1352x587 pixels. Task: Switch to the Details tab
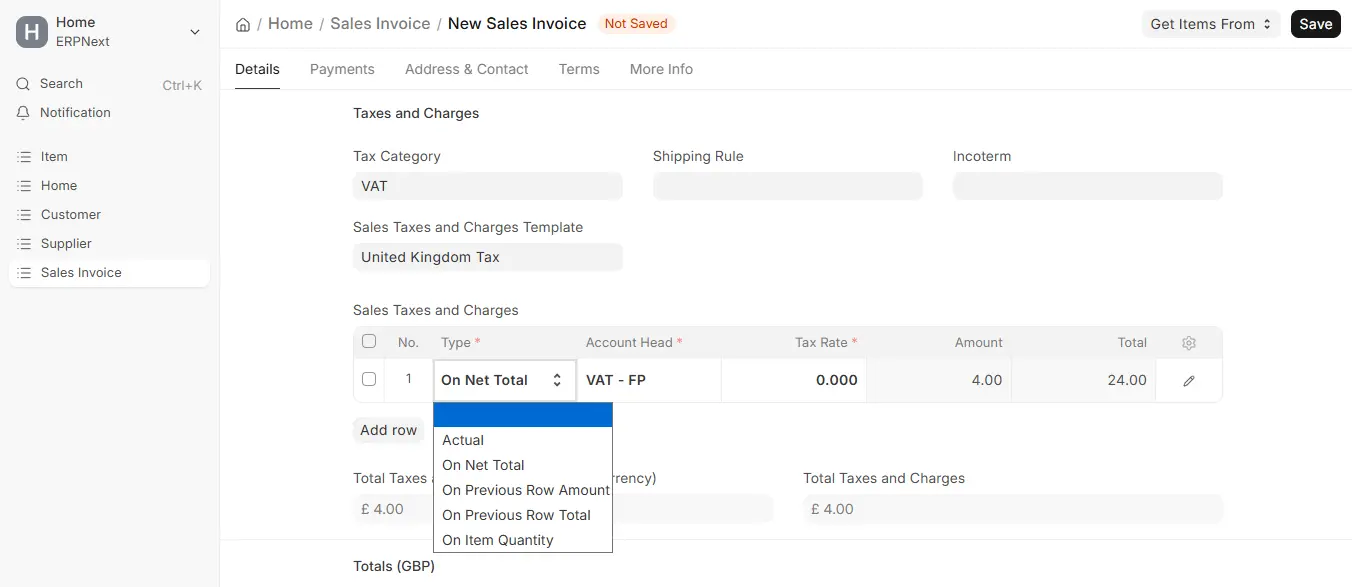(257, 69)
